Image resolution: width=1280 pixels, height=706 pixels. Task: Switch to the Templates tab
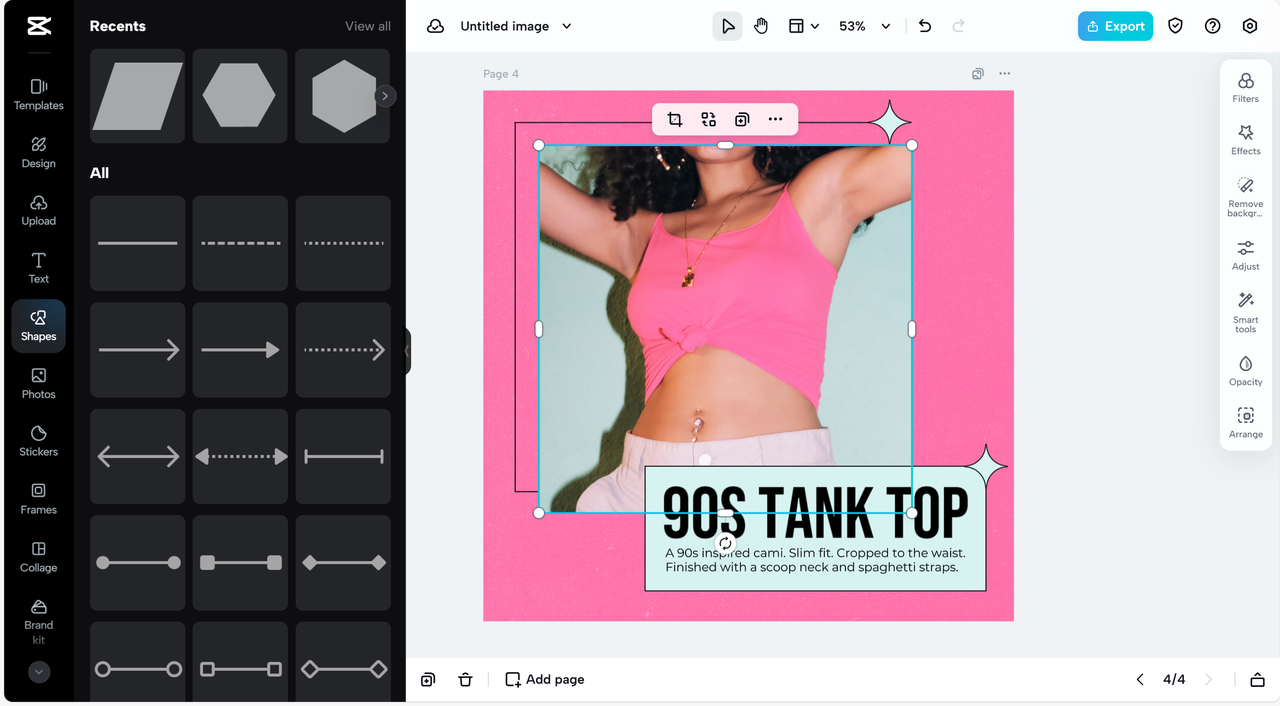(38, 94)
